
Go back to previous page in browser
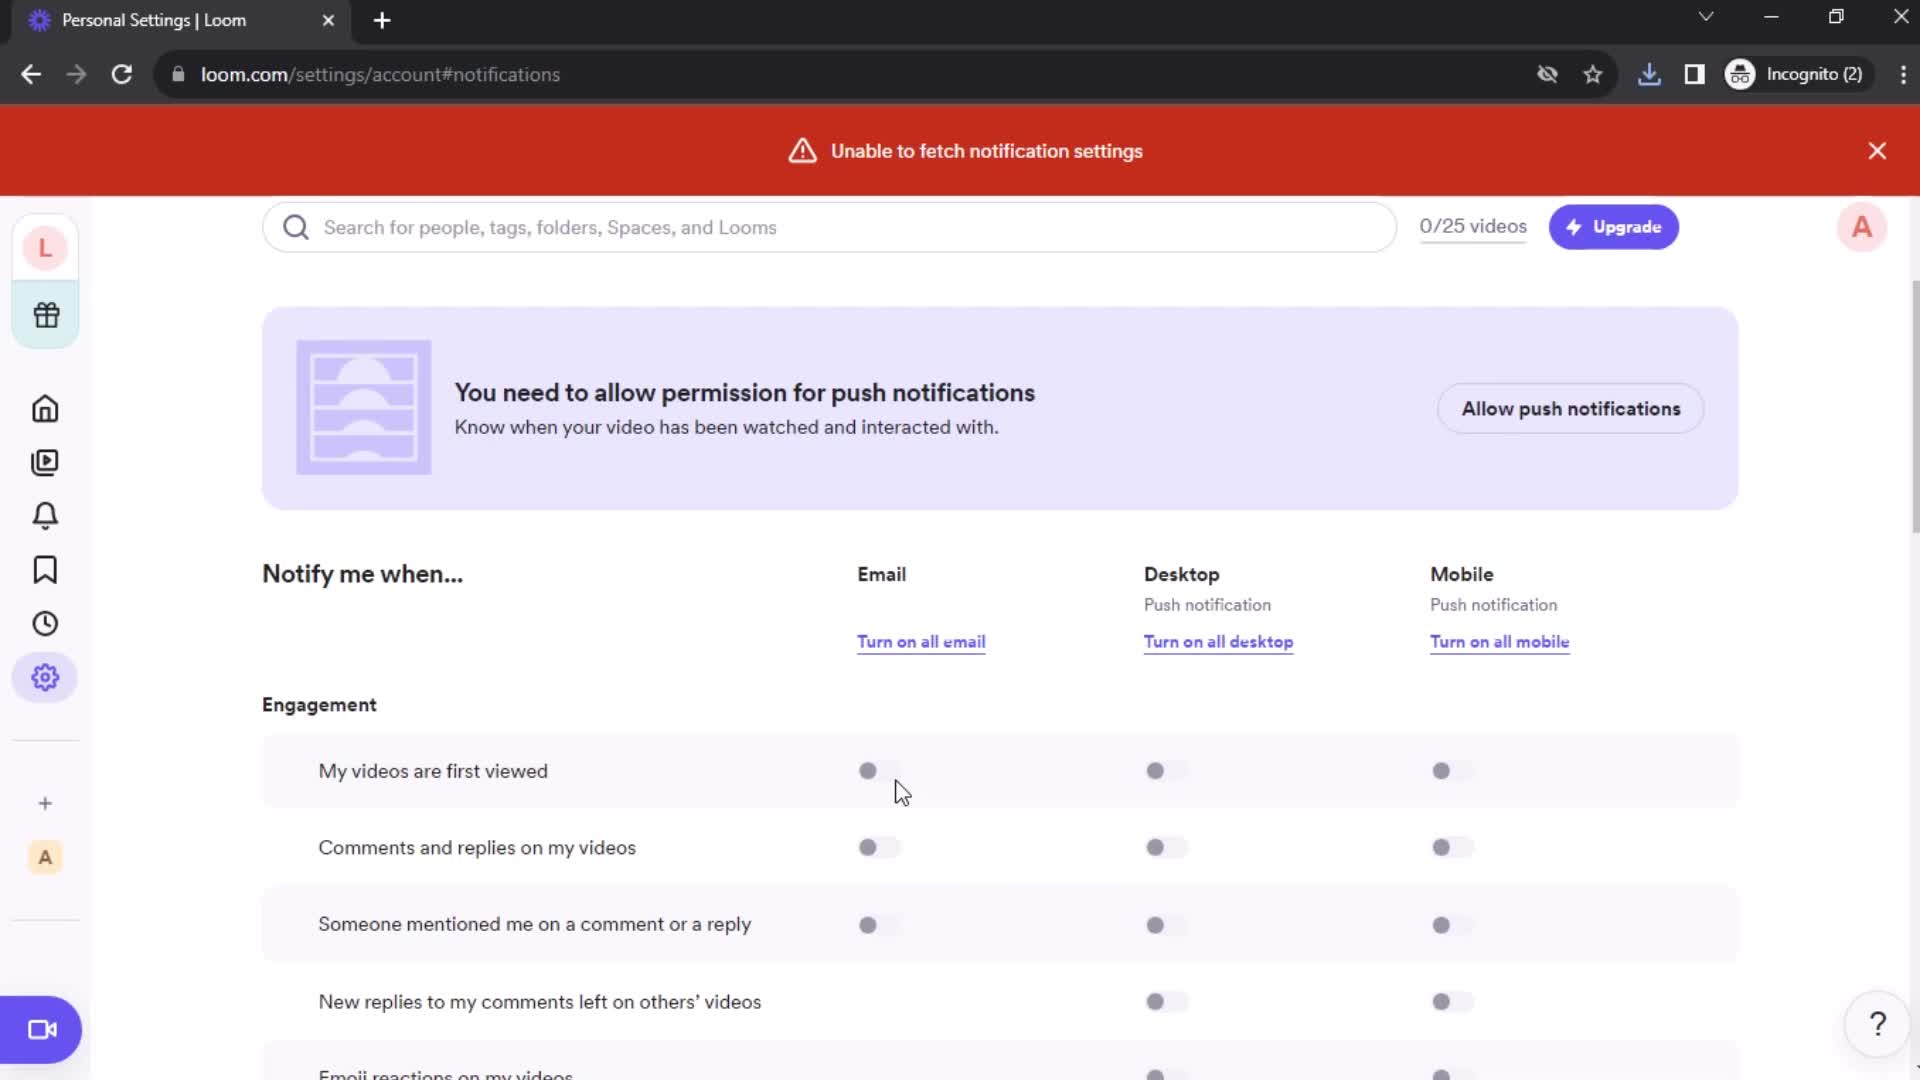pyautogui.click(x=31, y=74)
